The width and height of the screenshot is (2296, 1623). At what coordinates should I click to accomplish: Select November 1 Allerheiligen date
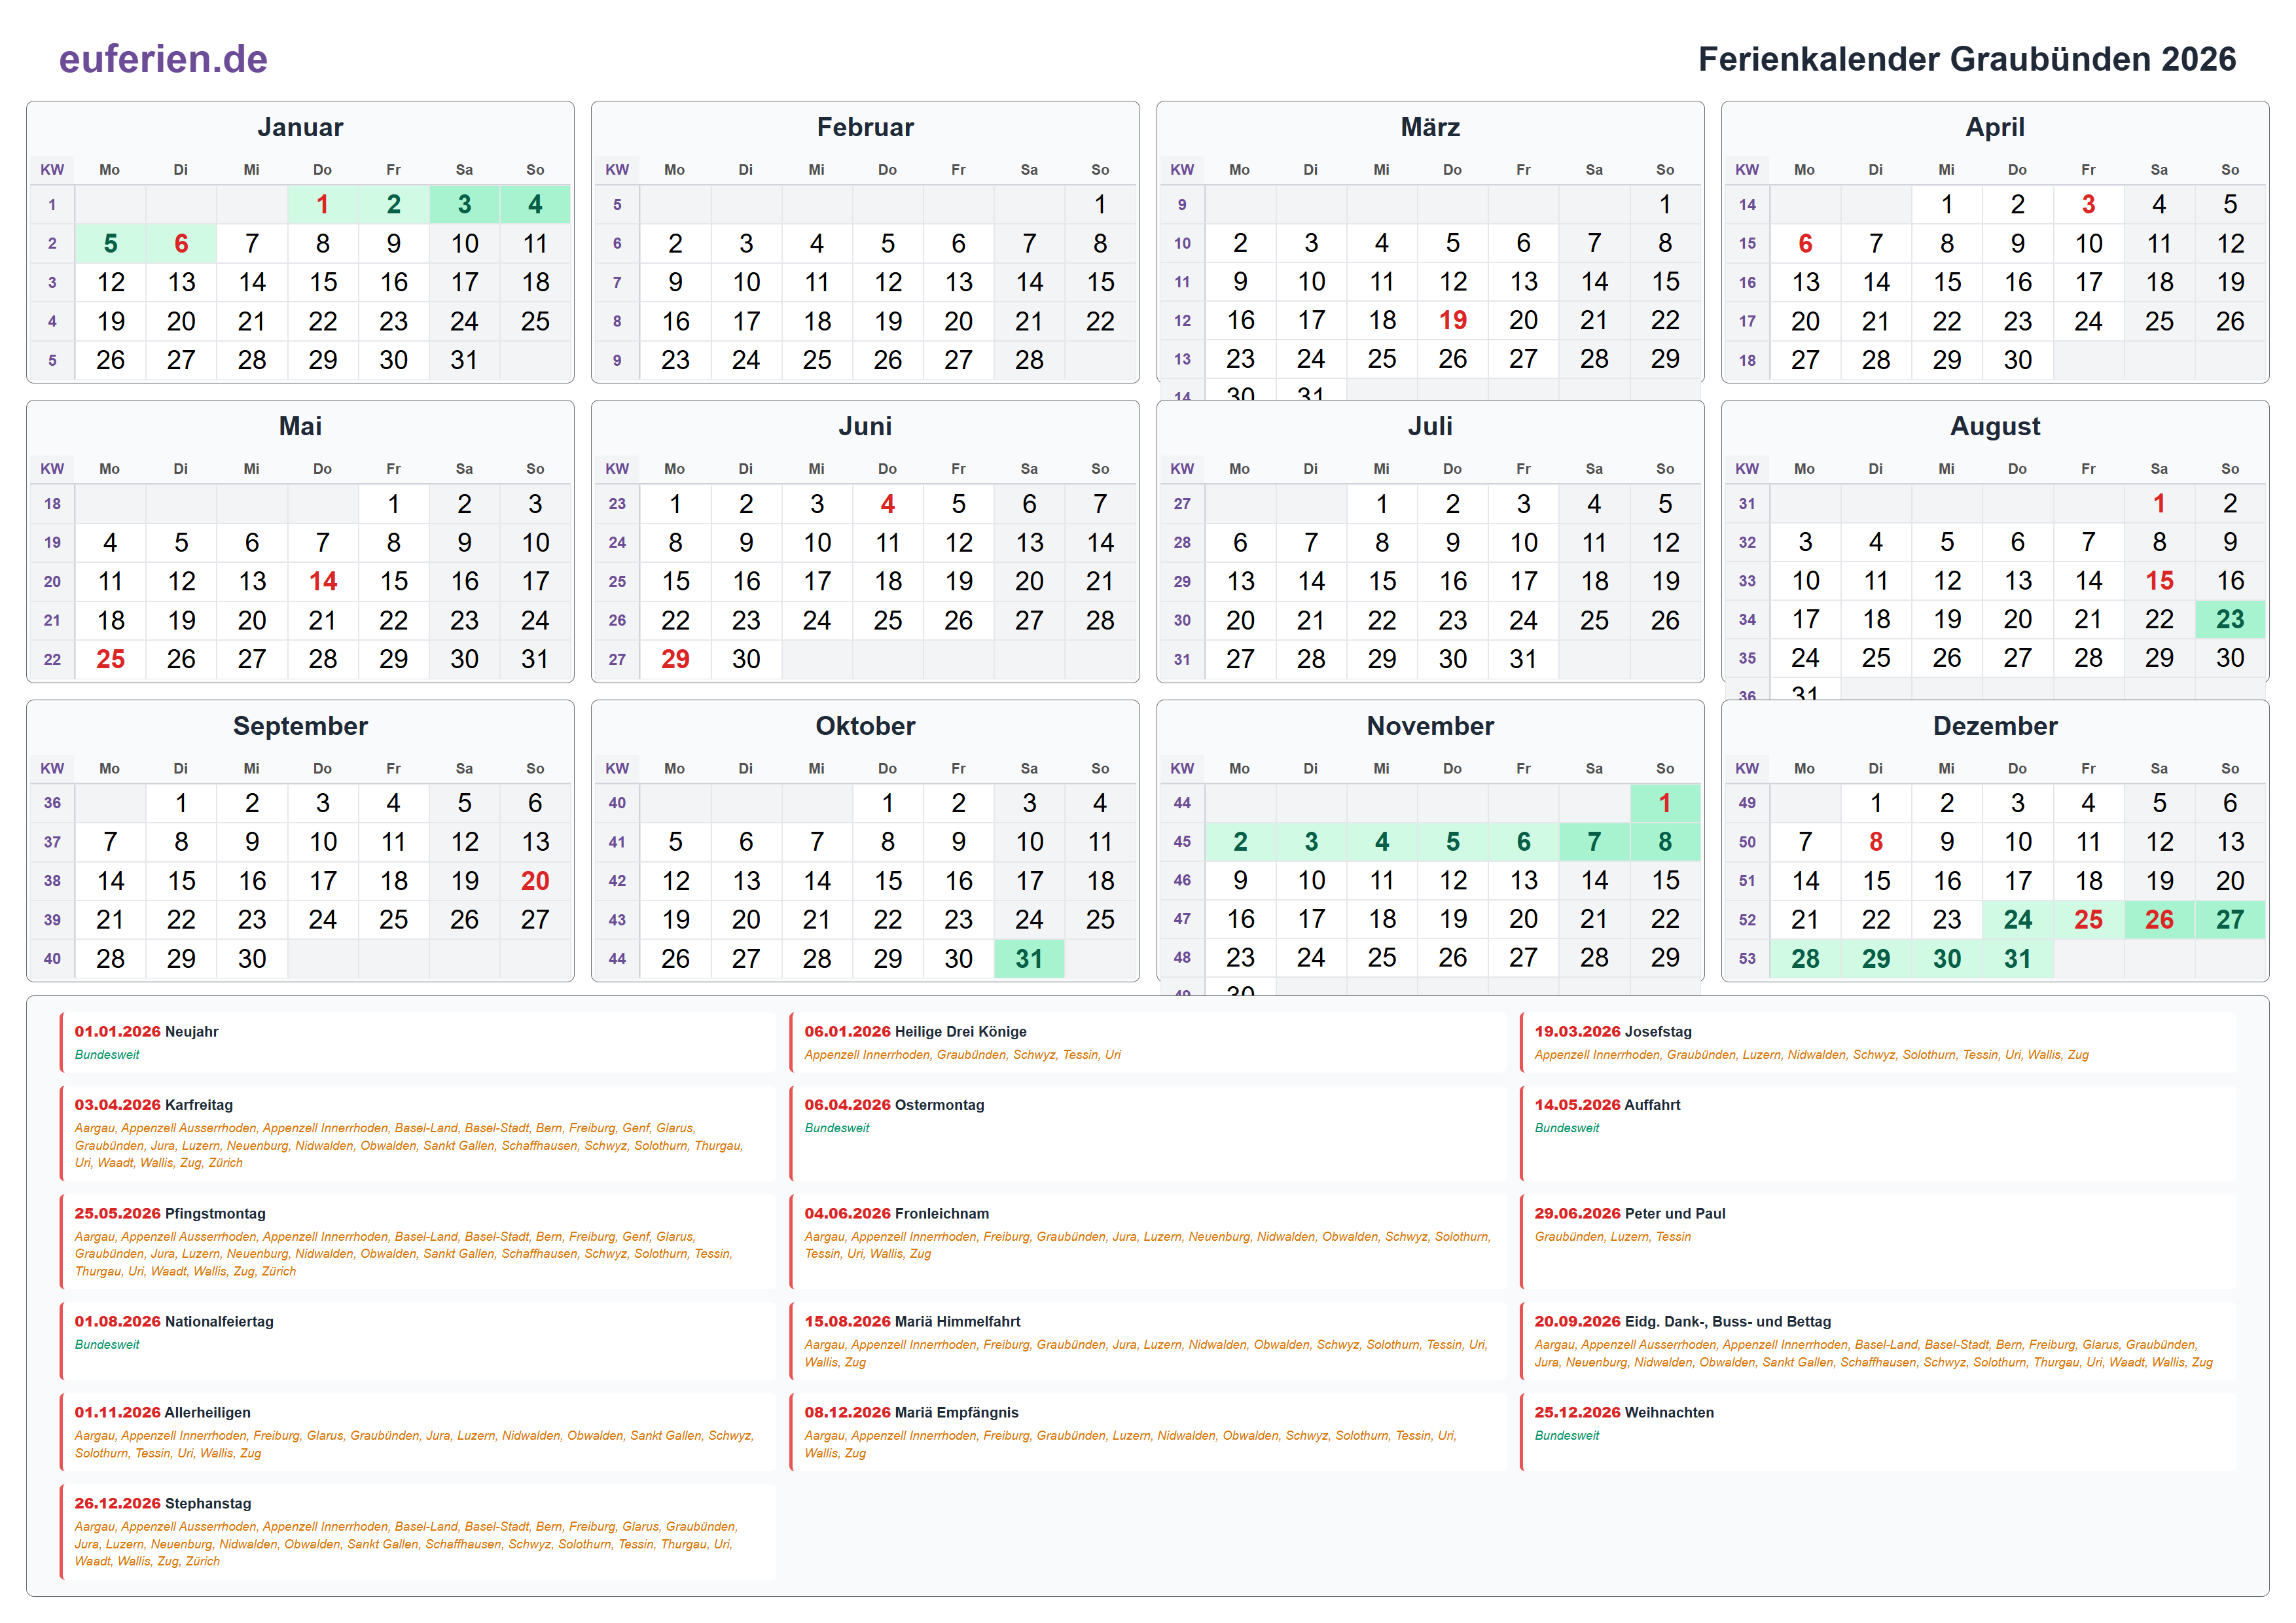click(1664, 803)
